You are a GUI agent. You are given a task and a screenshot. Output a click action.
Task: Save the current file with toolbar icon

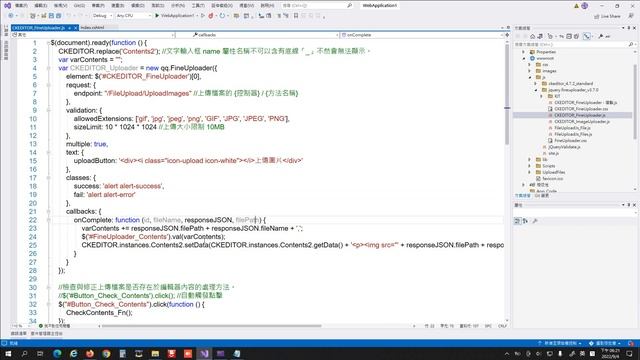51,16
